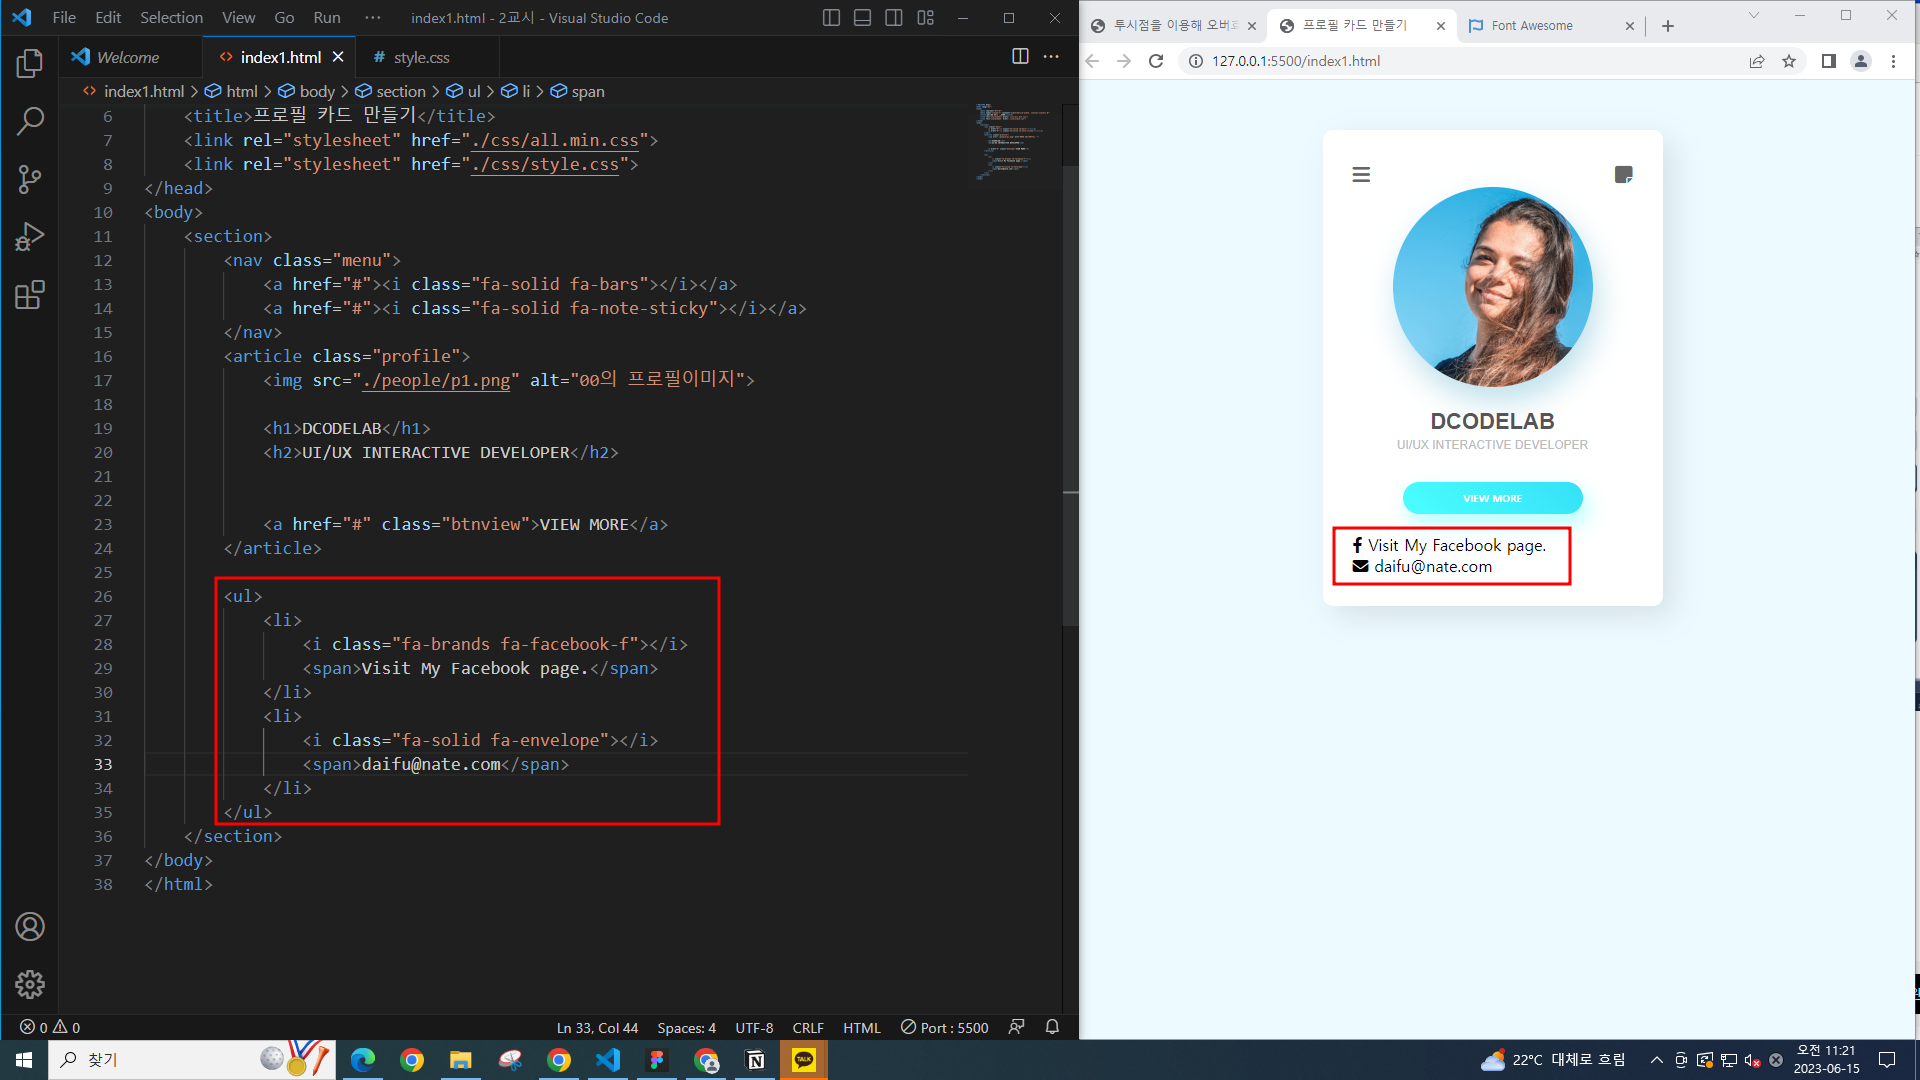Click the Port : 5500 Live Server status
This screenshot has width=1920, height=1080.
[x=945, y=1028]
